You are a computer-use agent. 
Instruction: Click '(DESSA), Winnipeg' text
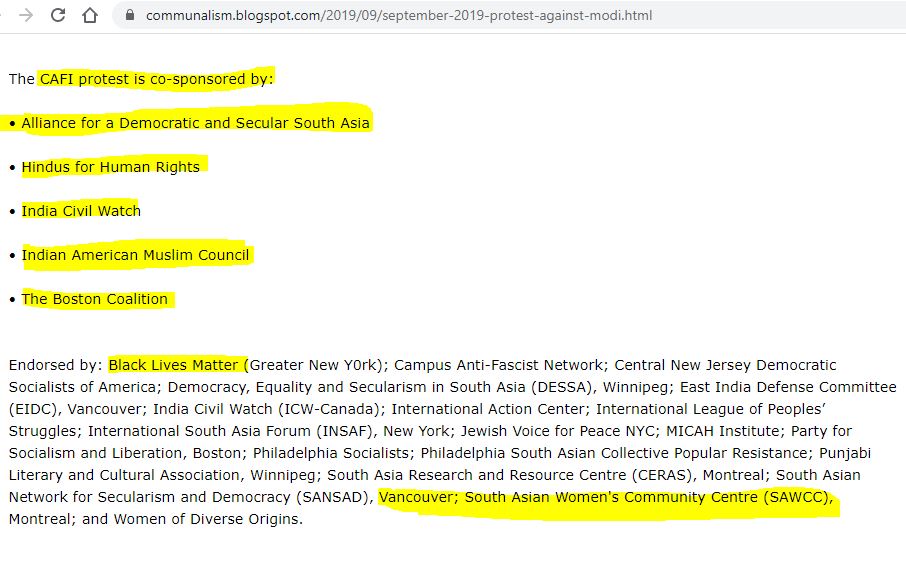pos(599,387)
